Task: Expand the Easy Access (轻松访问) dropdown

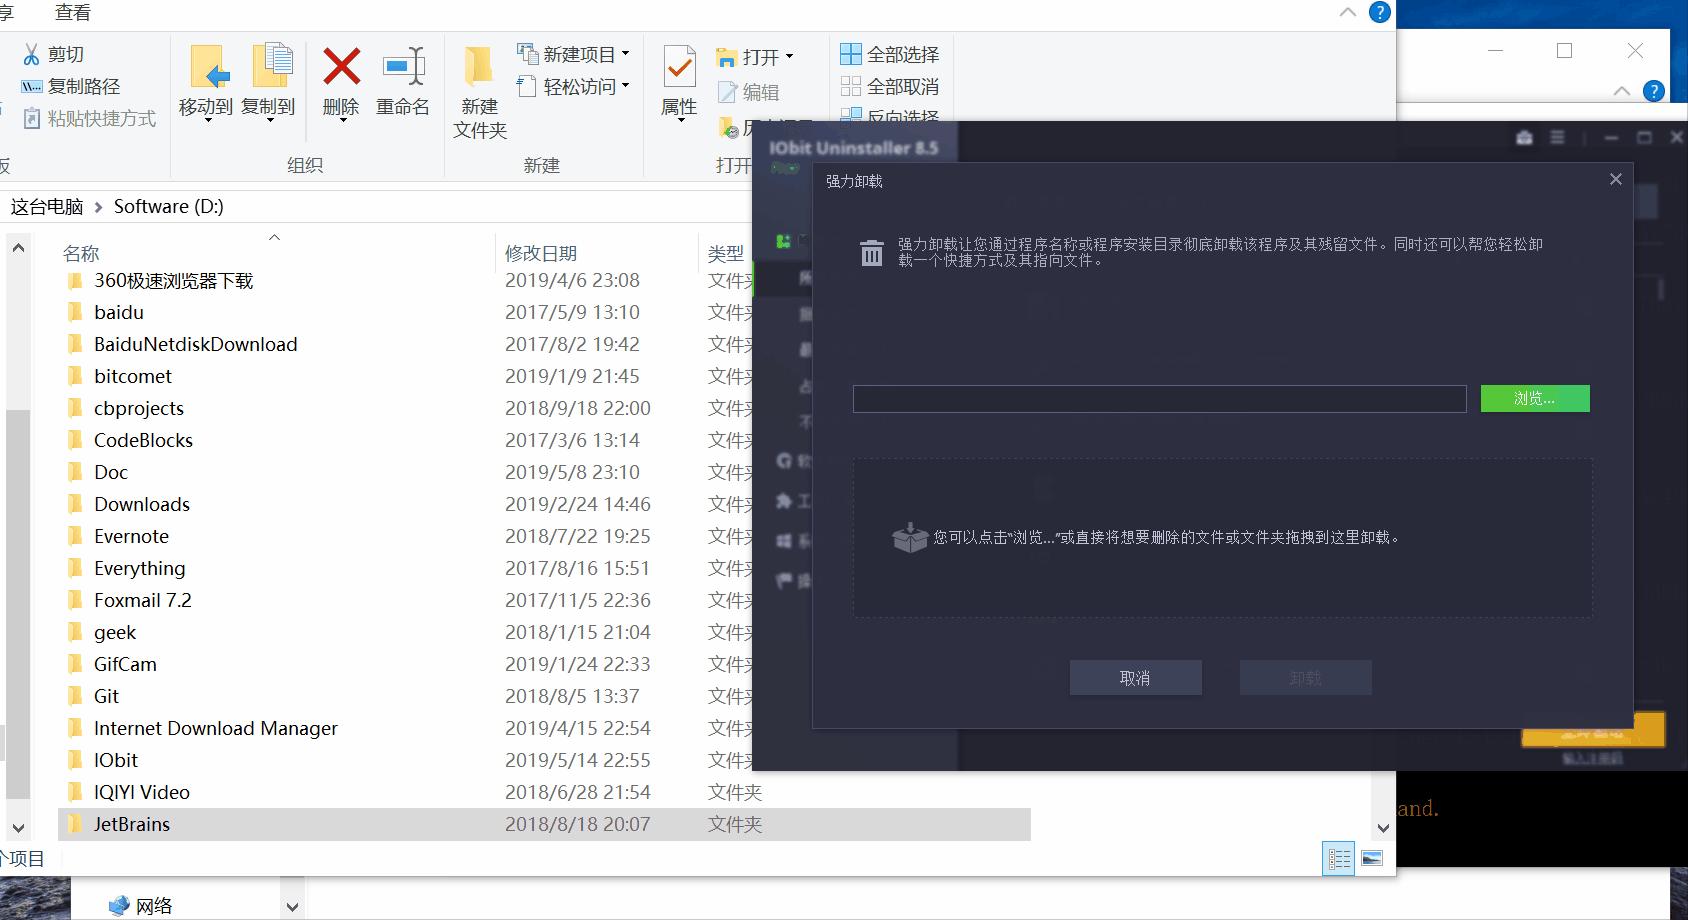Action: coord(573,86)
